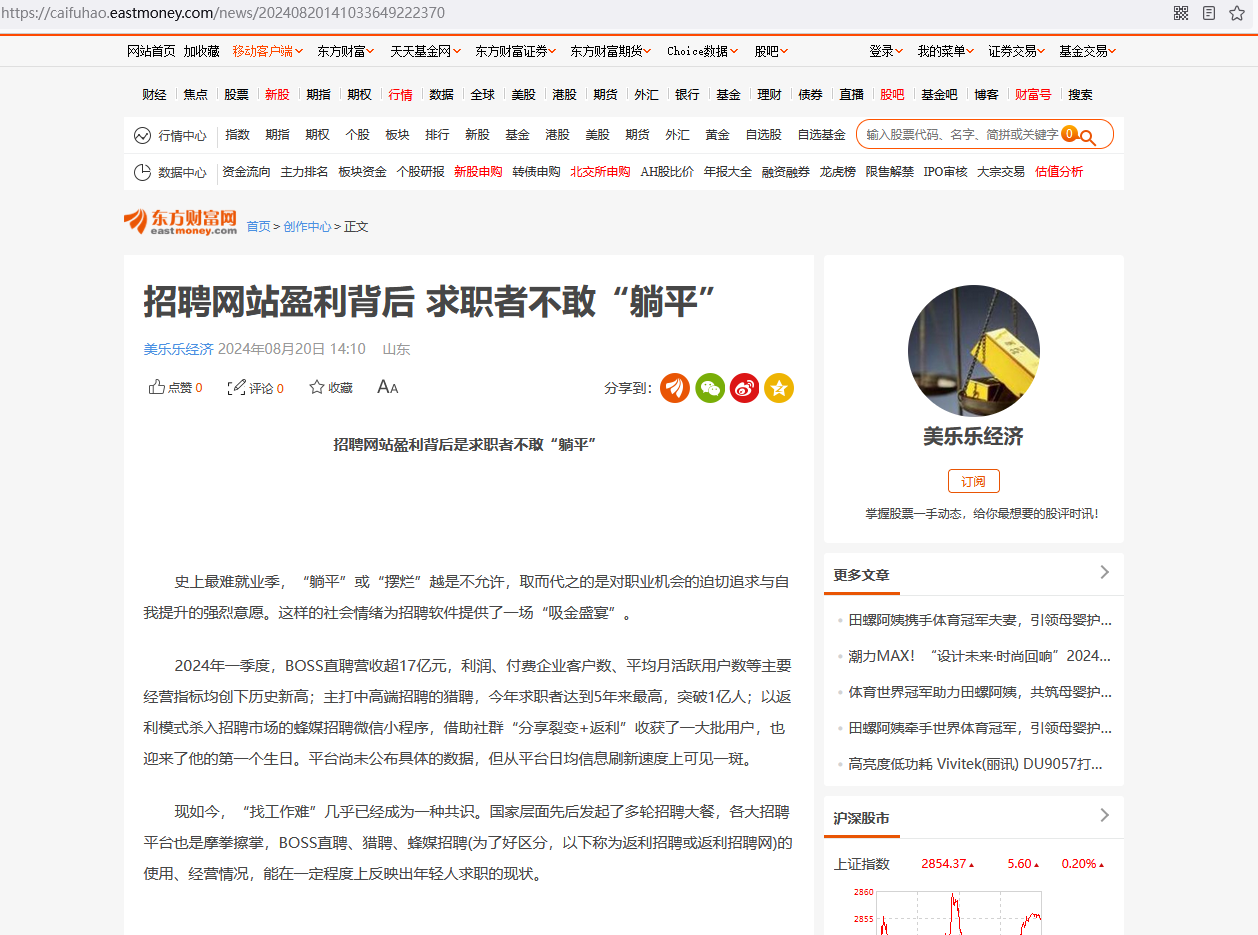Open article 潮力MAX! 设计未来·时尚回响
The height and width of the screenshot is (935, 1258).
(980, 656)
